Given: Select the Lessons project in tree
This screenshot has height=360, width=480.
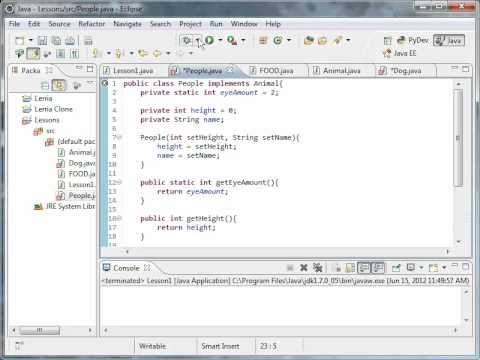Looking at the screenshot, I should point(47,120).
